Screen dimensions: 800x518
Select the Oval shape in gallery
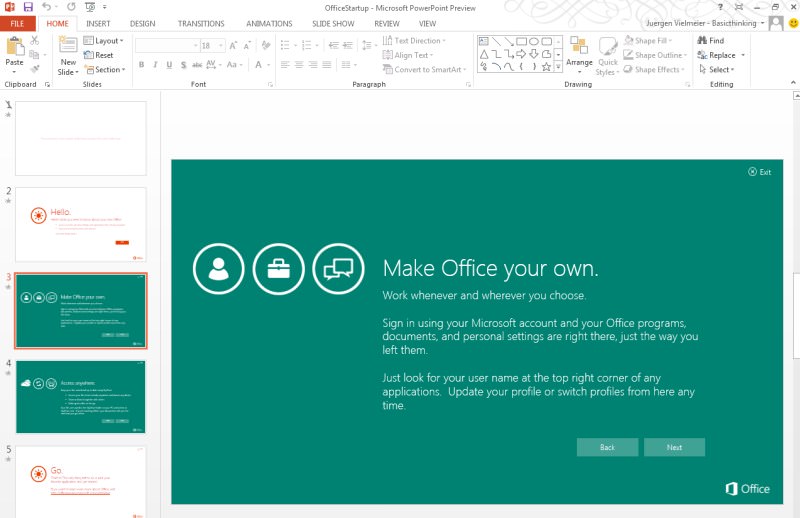coord(534,41)
